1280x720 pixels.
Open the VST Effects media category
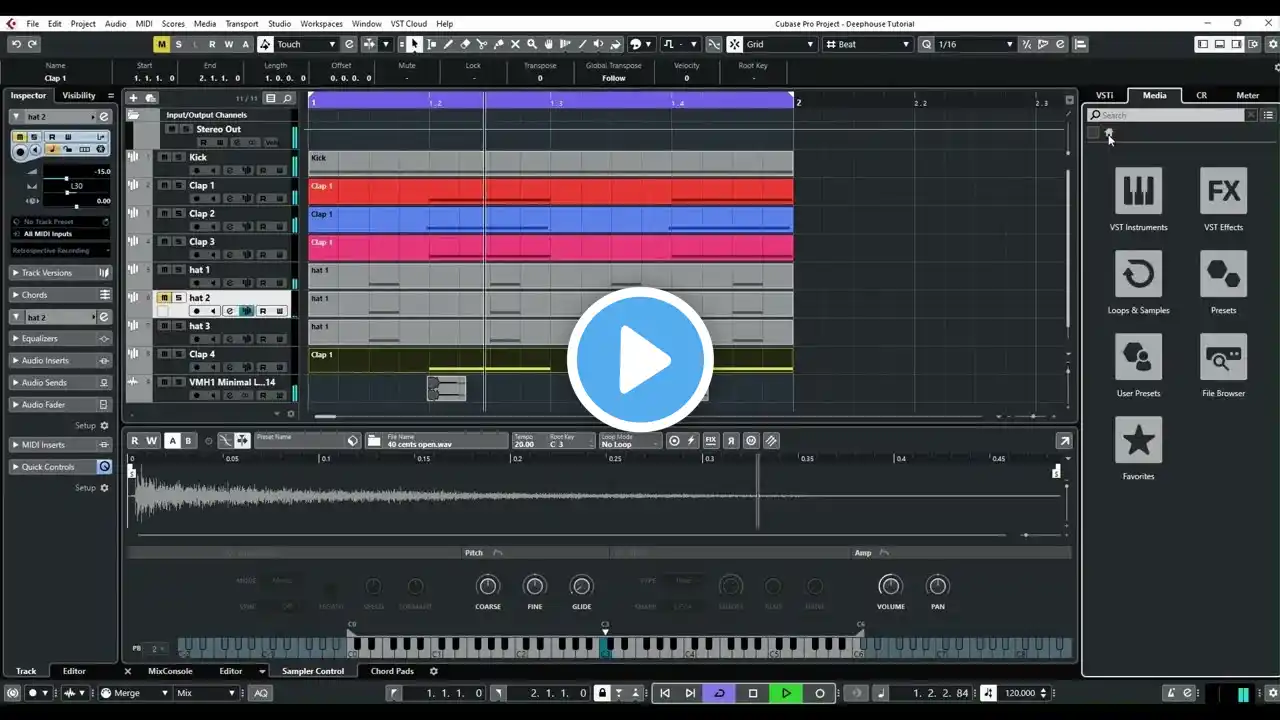click(1223, 190)
